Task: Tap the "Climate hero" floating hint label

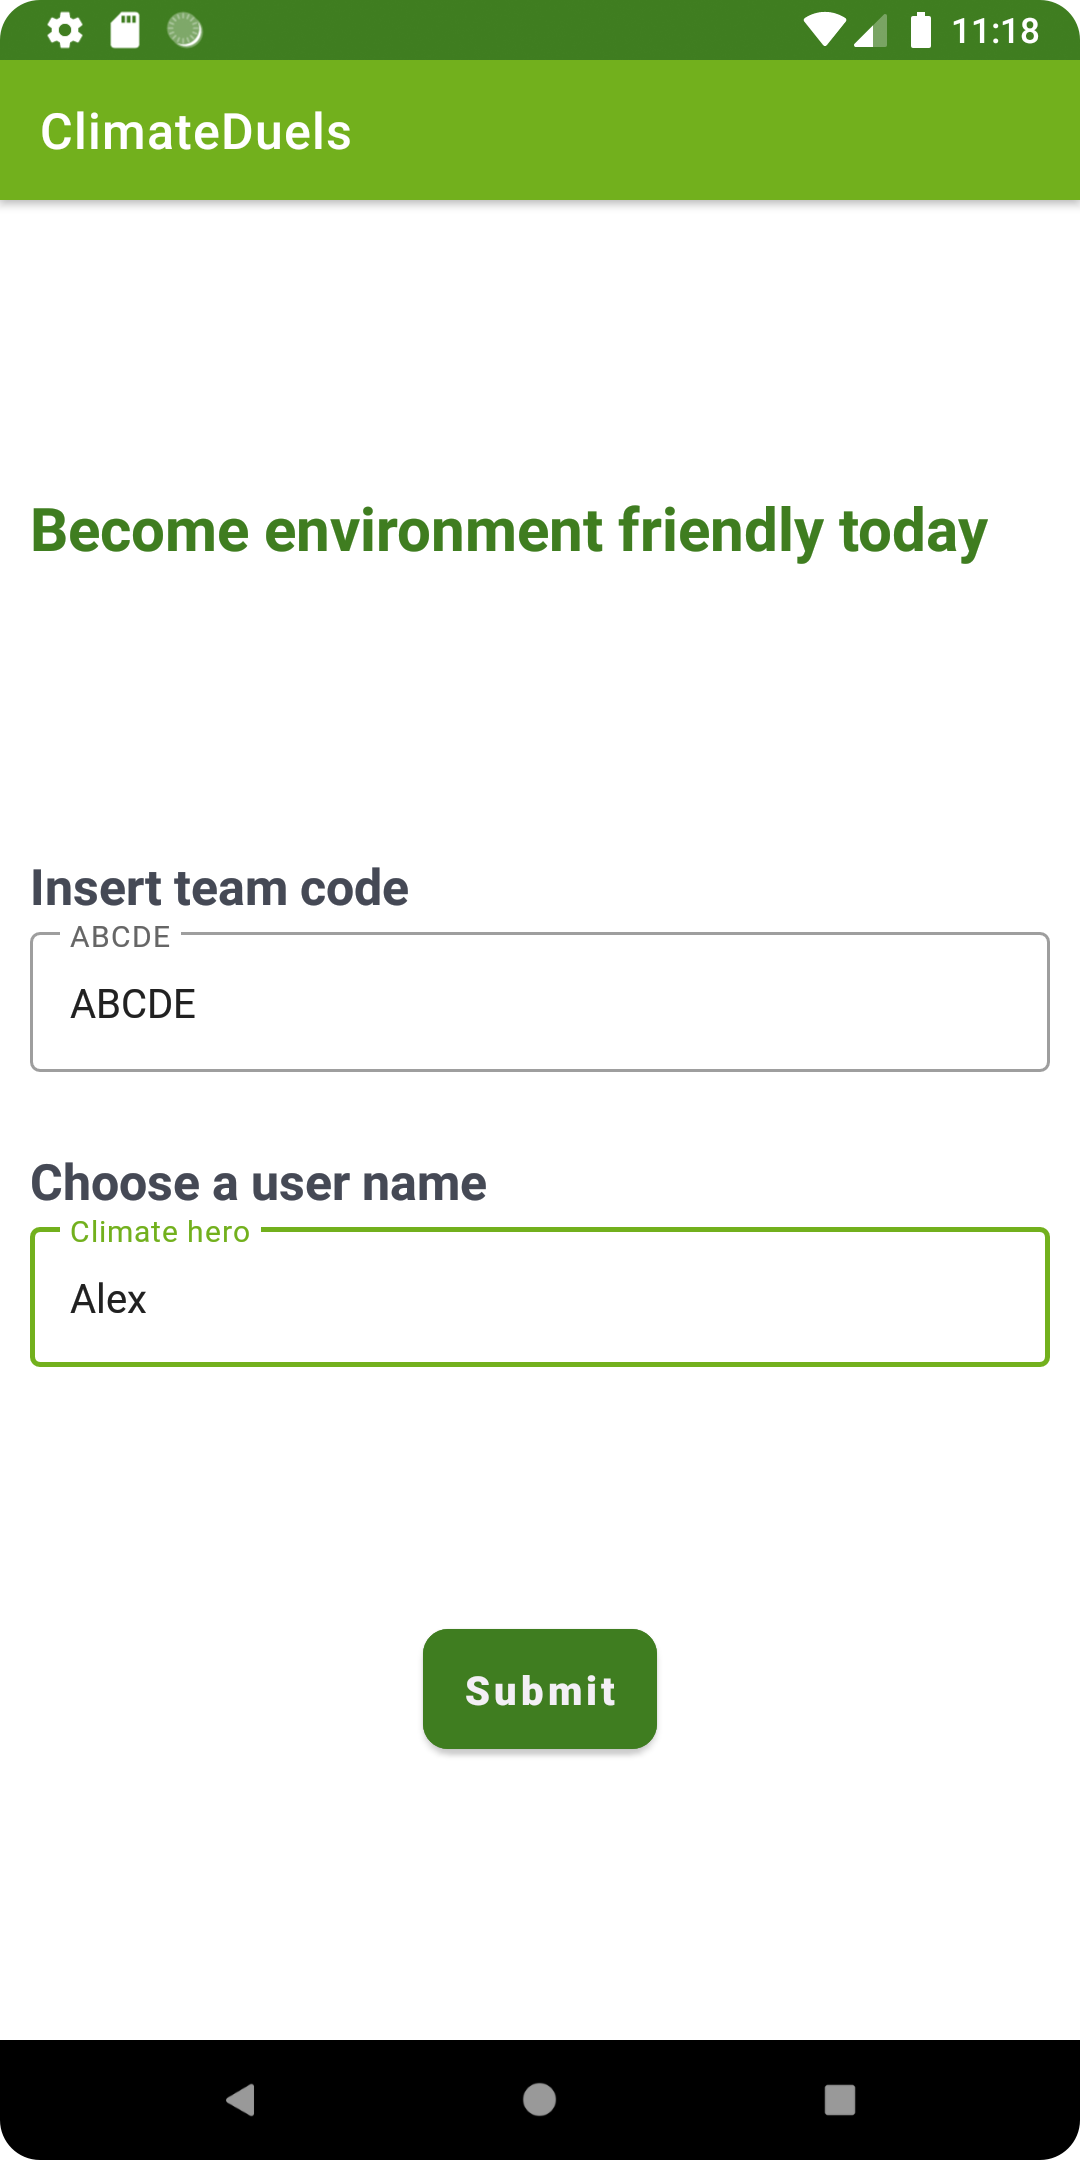Action: click(x=160, y=1232)
